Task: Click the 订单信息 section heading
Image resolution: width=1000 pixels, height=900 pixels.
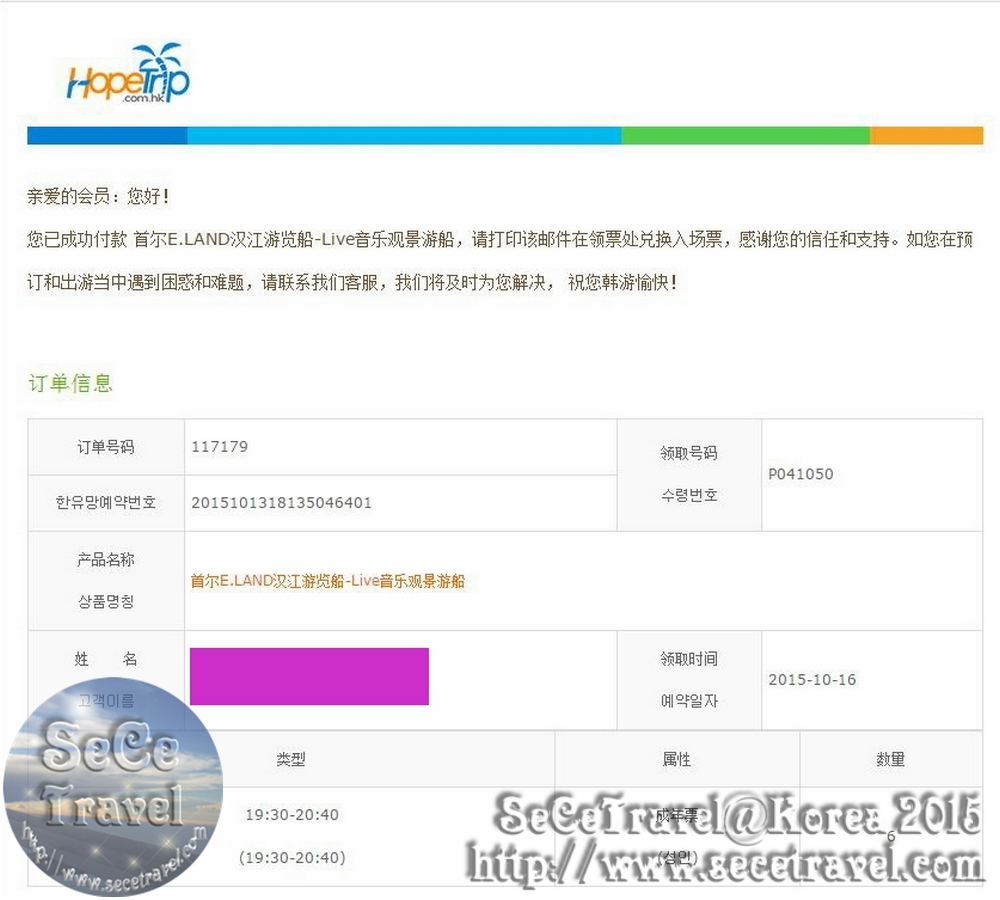Action: click(x=70, y=383)
